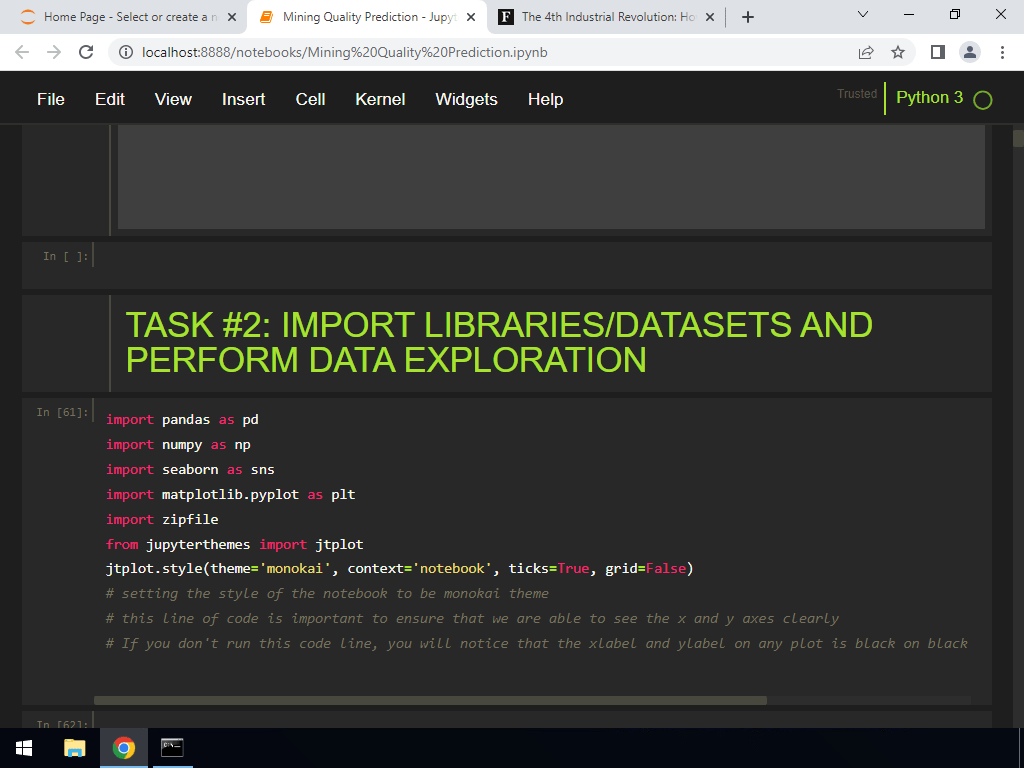The image size is (1024, 768).
Task: Switch to The 4th Industrial Revolution tab
Action: [606, 17]
